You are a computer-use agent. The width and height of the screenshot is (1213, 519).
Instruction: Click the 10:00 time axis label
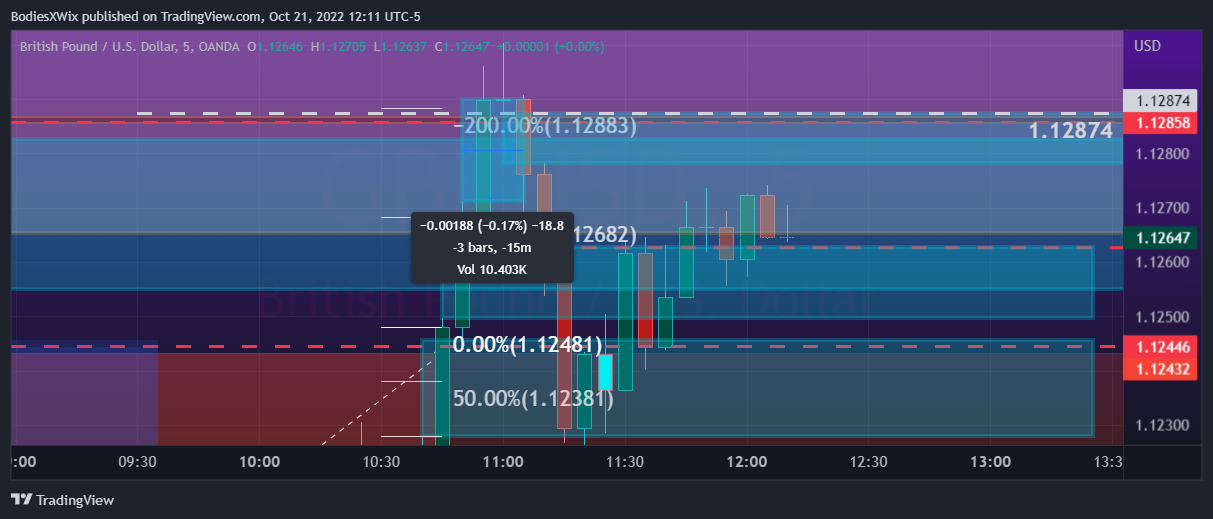click(259, 462)
